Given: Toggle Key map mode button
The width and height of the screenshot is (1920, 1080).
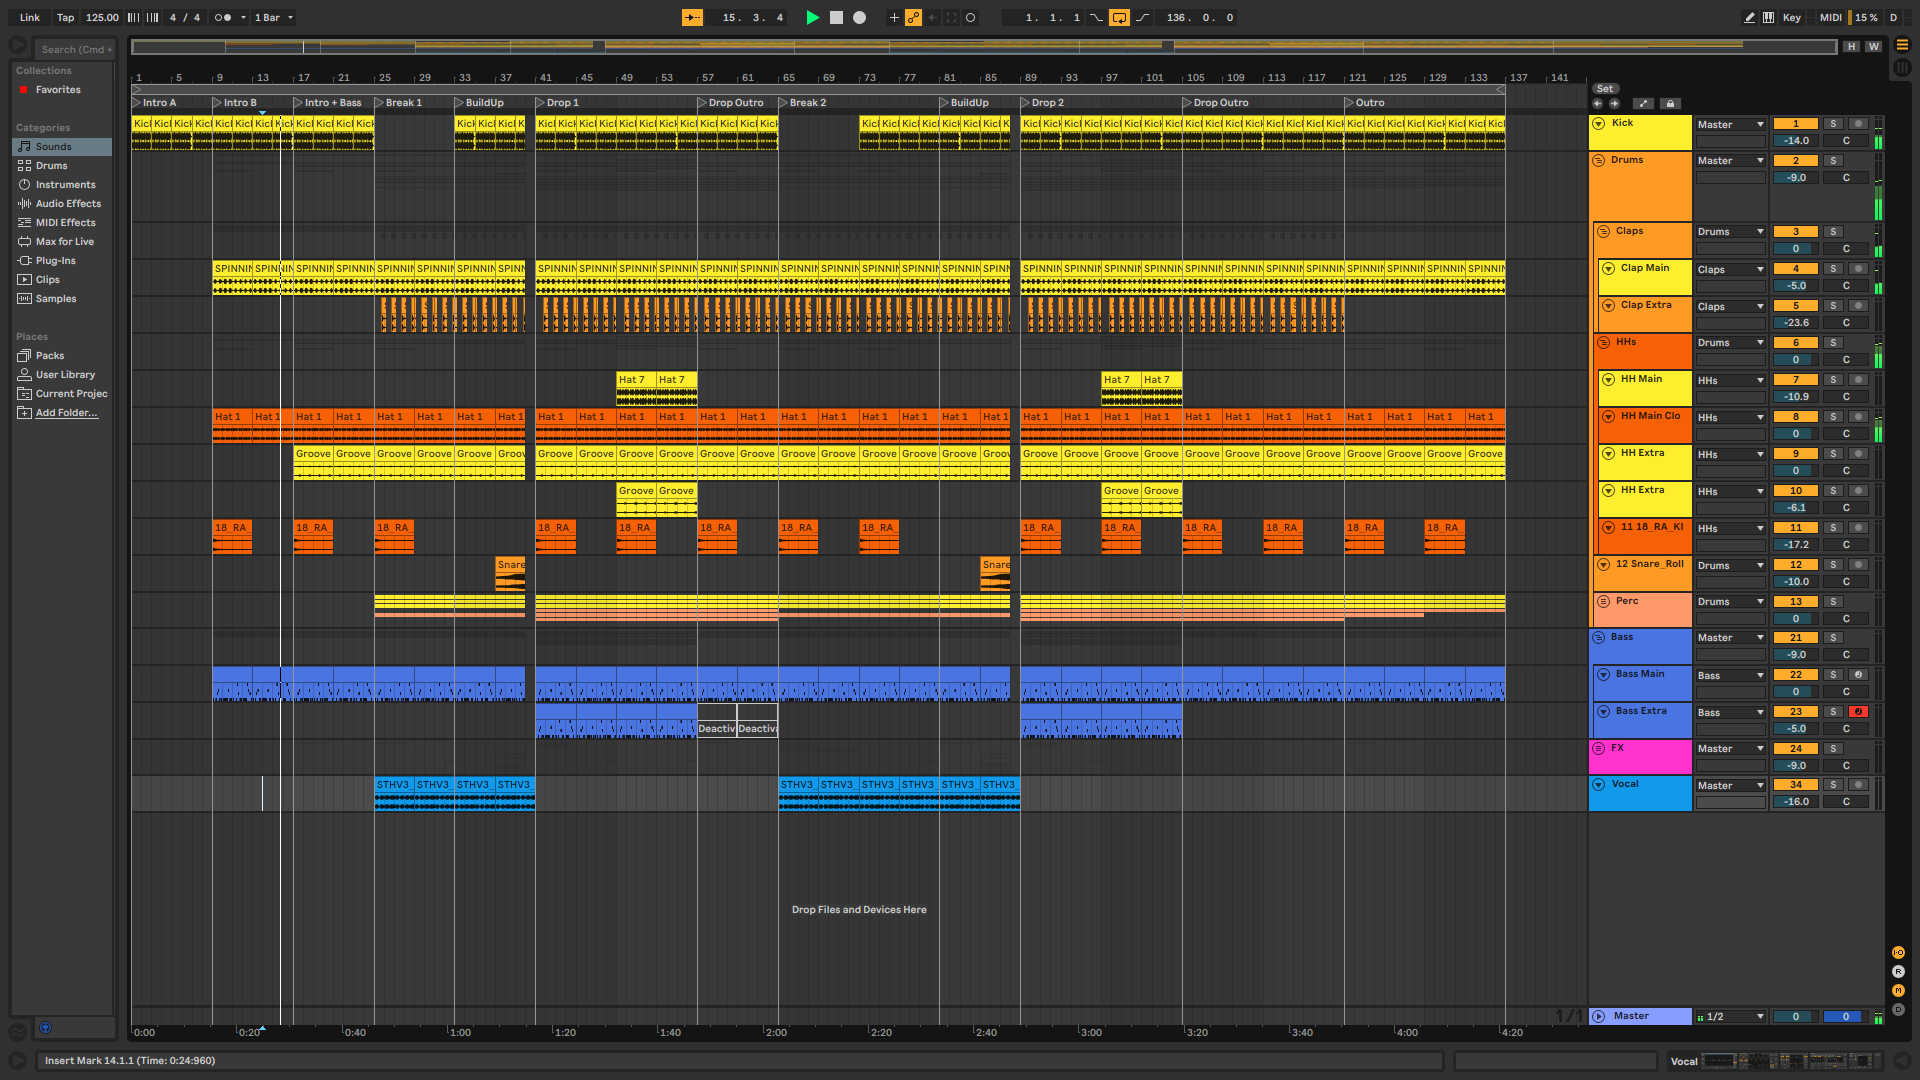Looking at the screenshot, I should [x=1791, y=17].
